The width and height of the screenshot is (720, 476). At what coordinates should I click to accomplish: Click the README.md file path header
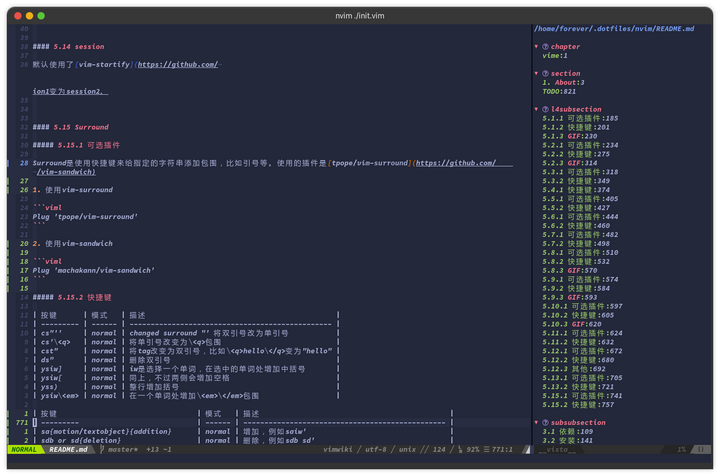[614, 28]
